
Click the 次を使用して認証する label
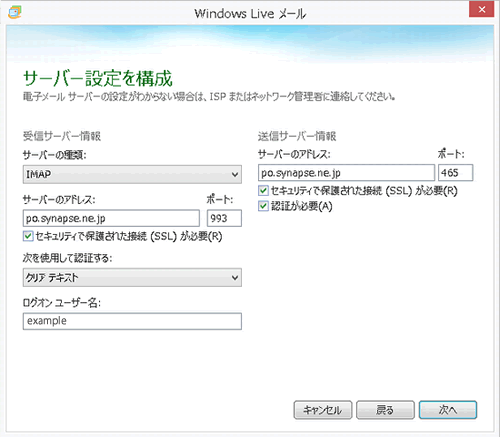tap(67, 258)
